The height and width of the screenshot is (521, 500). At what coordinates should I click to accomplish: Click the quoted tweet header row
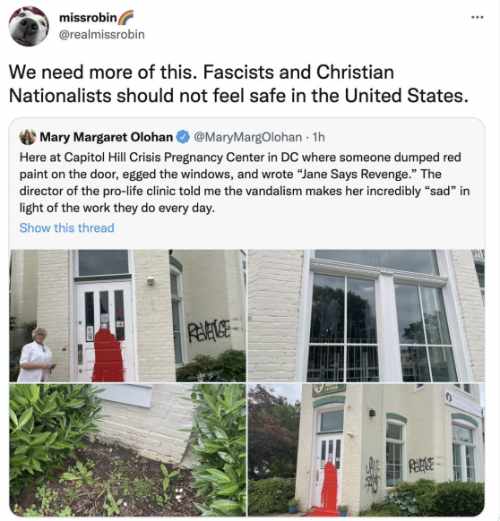[x=172, y=137]
